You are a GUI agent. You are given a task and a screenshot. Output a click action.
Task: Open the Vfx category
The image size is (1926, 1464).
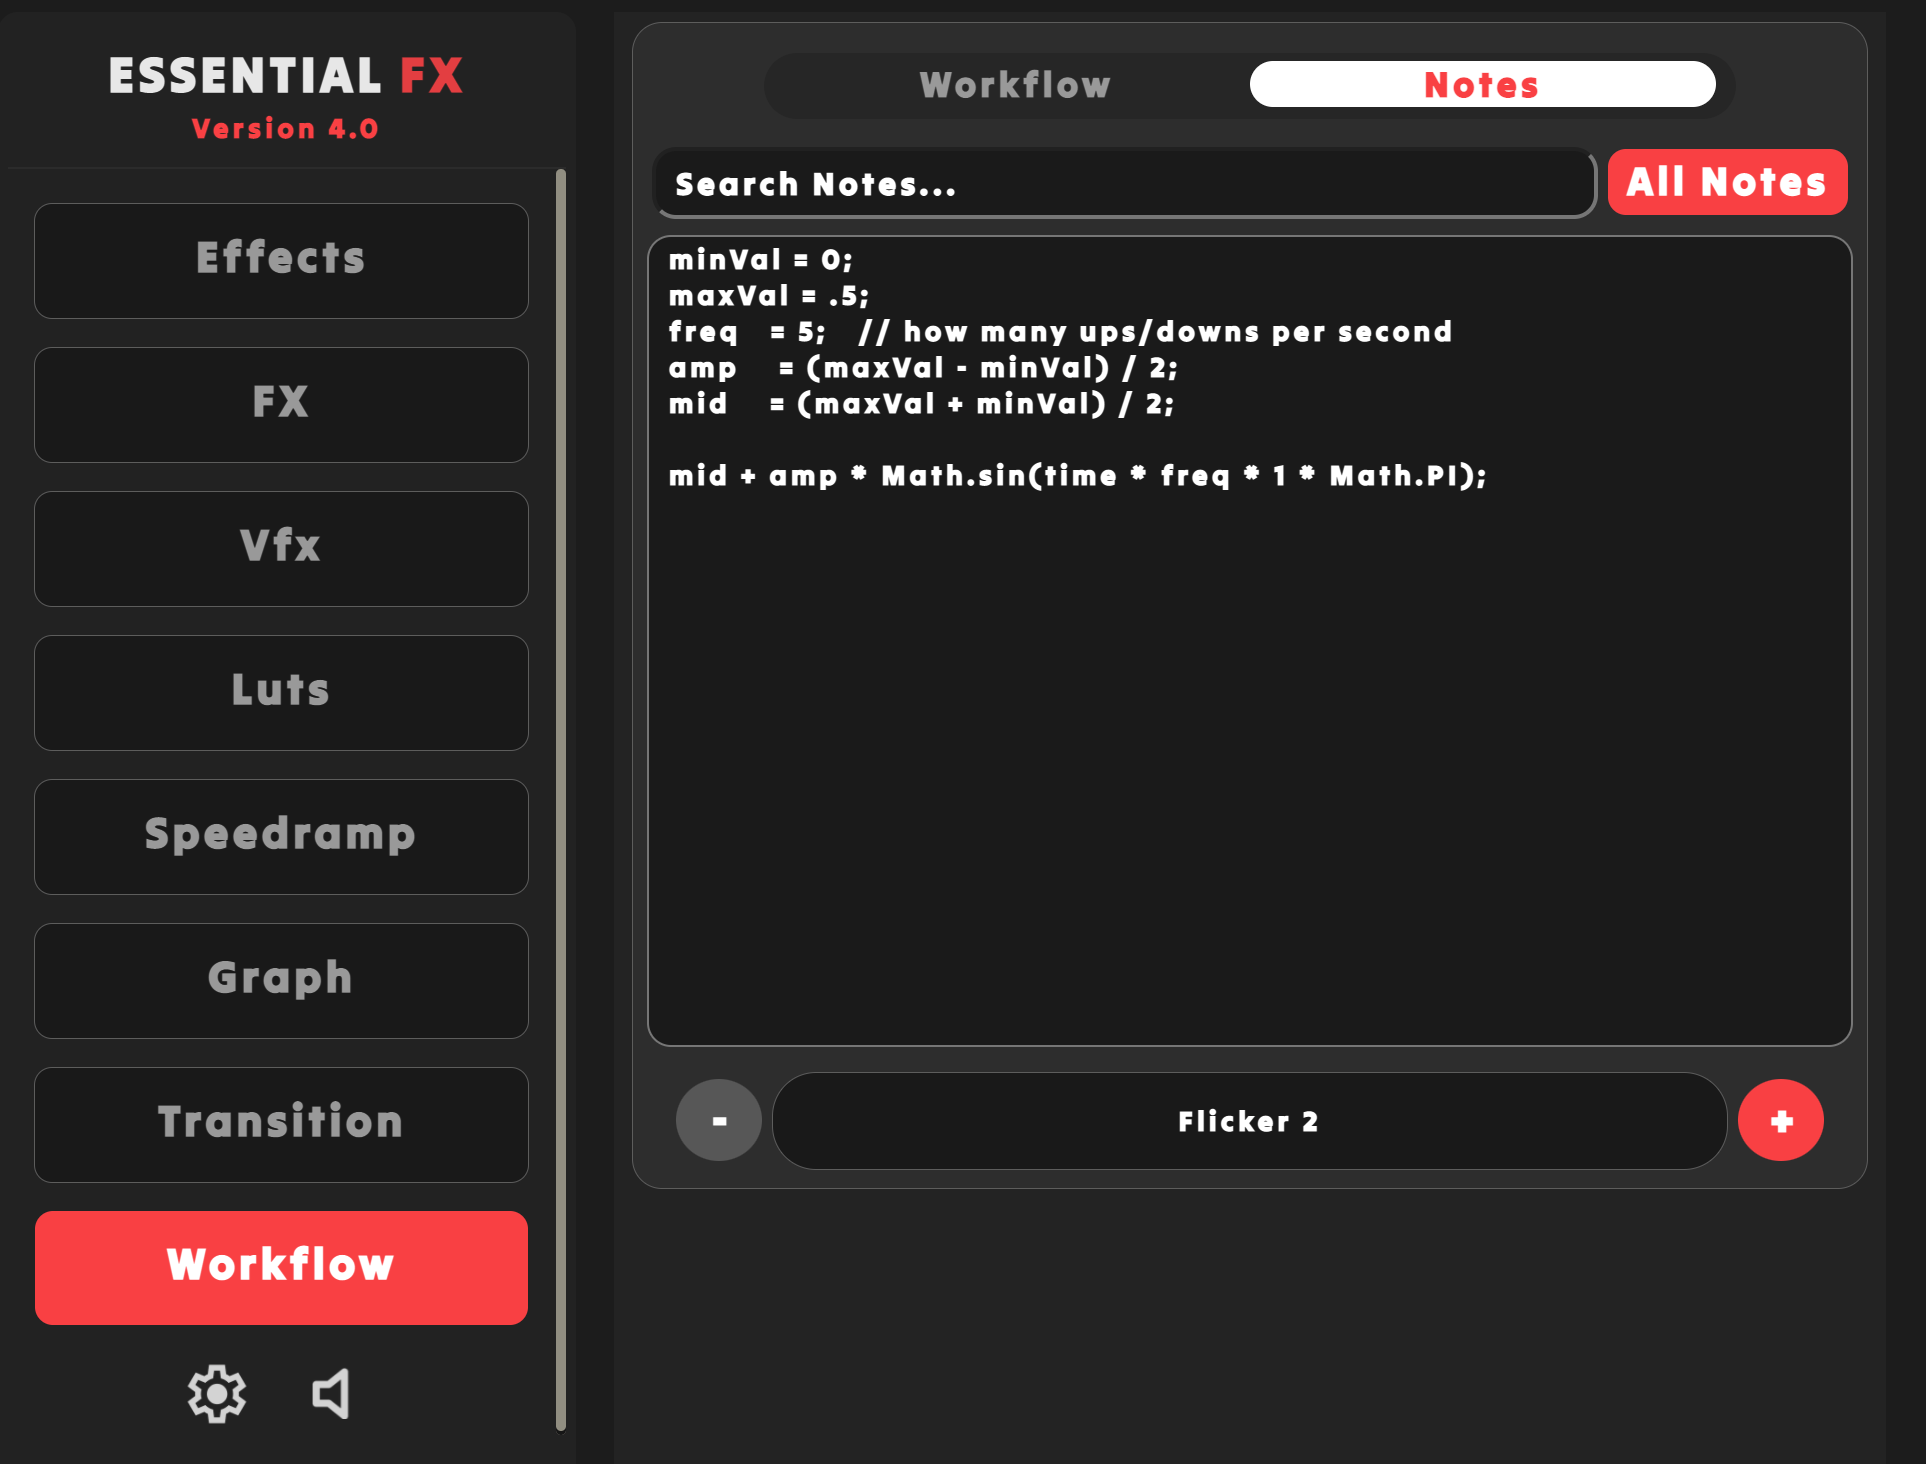click(x=281, y=548)
